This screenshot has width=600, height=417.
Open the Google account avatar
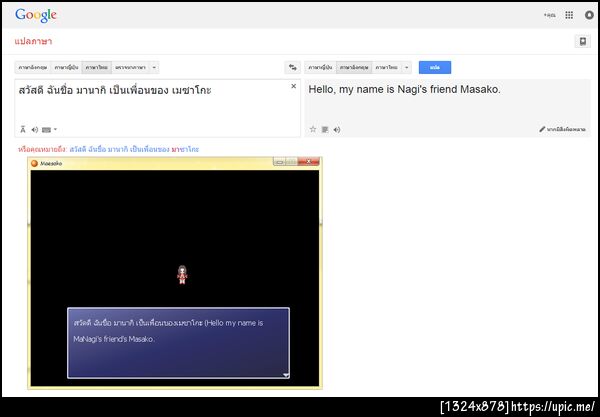[589, 15]
